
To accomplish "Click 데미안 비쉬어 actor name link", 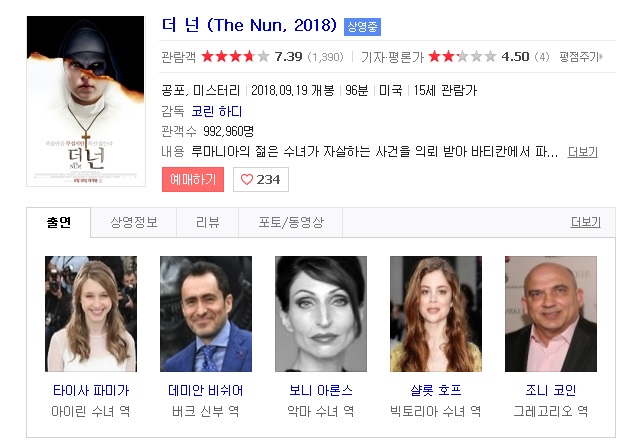I will [x=205, y=390].
